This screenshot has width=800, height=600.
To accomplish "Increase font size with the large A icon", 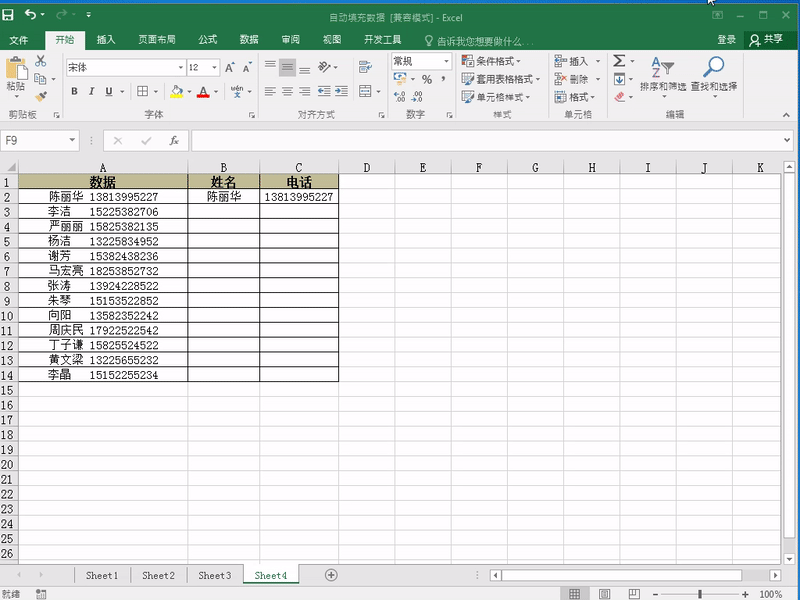I will point(230,67).
